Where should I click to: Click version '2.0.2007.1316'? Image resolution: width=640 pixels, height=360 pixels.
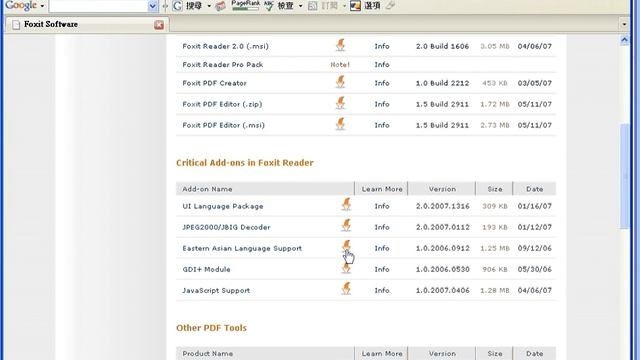442,206
